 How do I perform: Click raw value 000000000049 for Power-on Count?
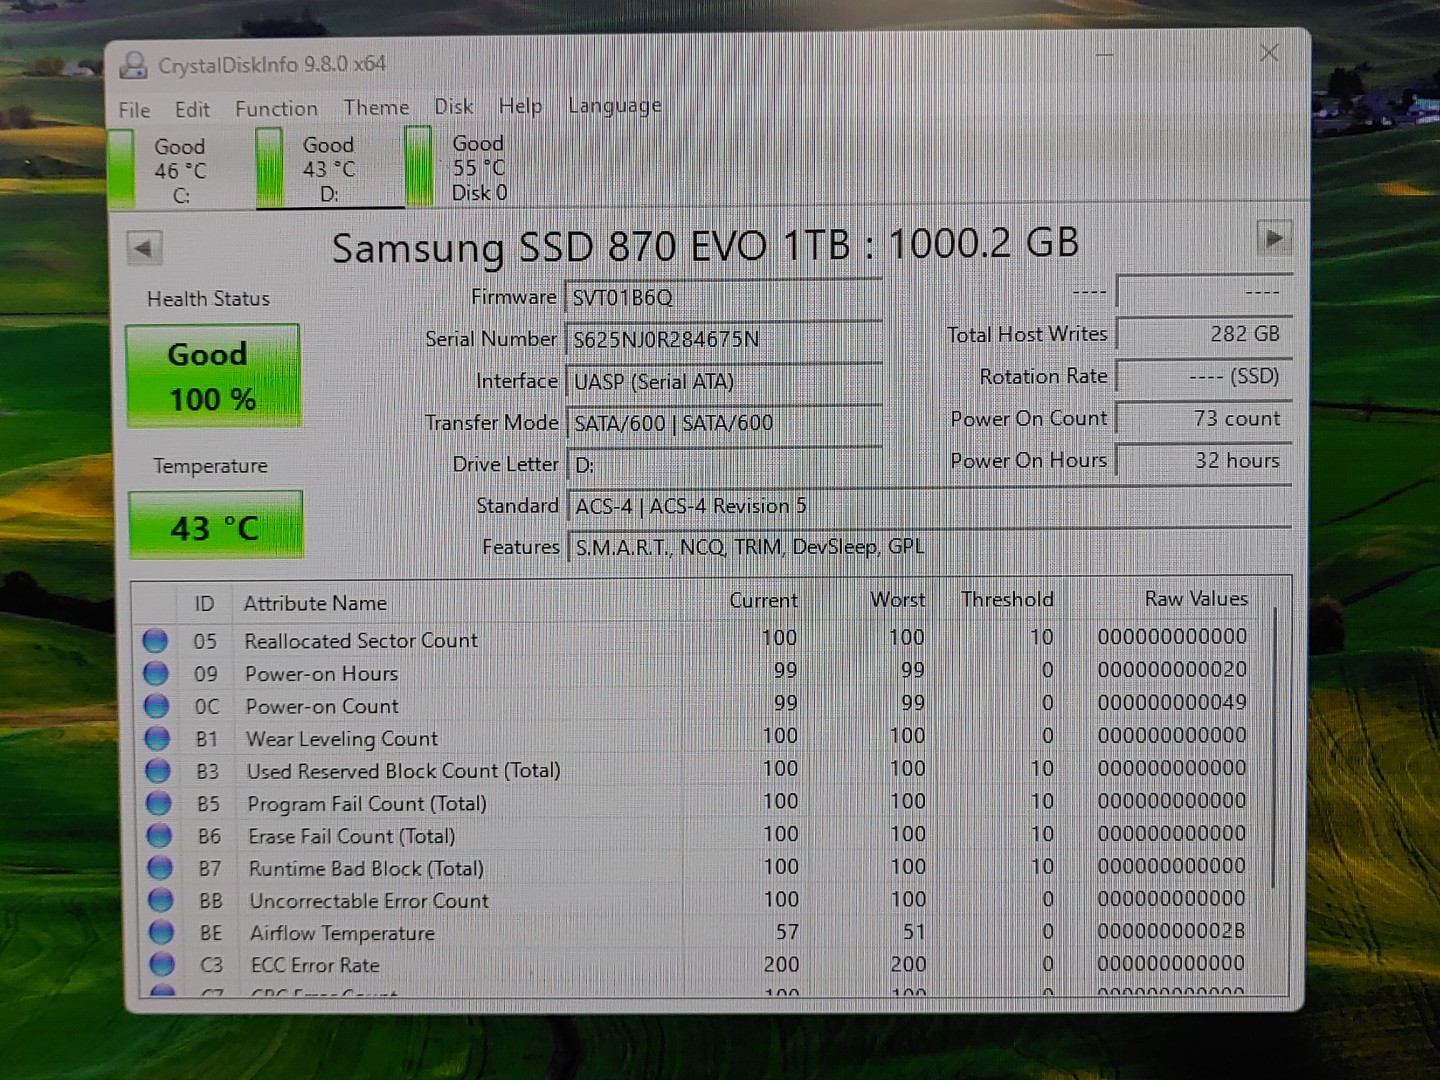(1172, 702)
